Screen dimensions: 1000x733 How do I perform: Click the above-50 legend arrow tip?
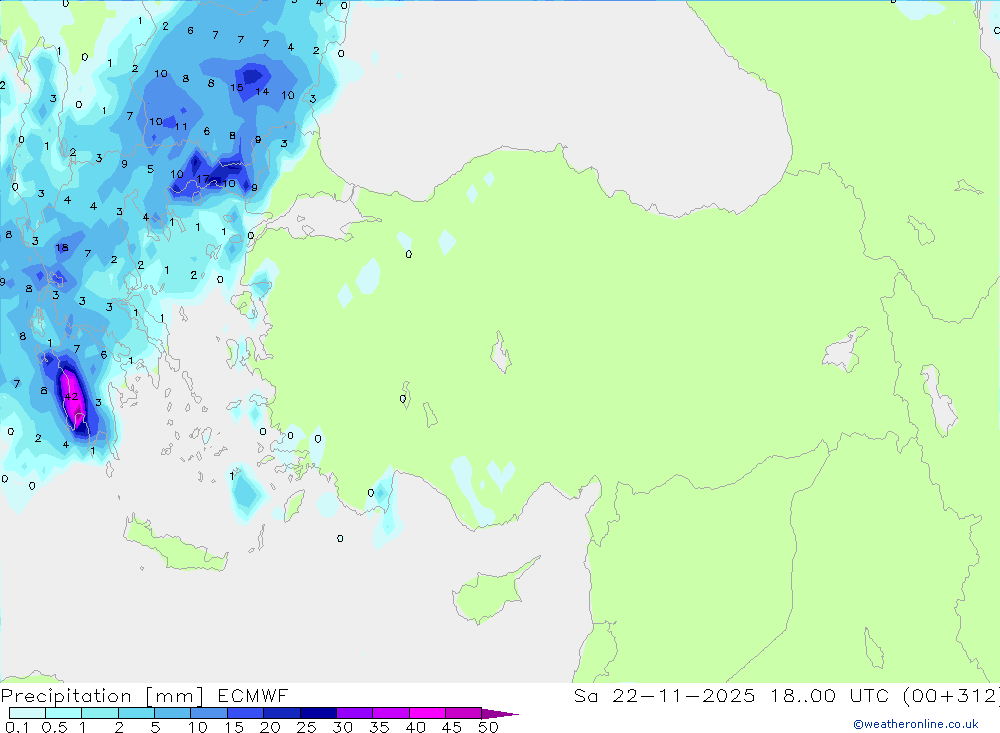tap(499, 714)
